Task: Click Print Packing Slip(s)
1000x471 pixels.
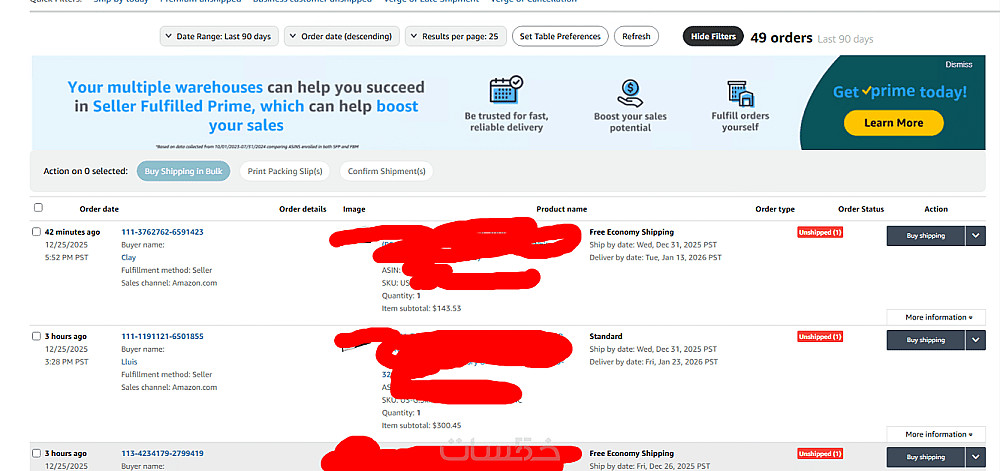Action: click(284, 171)
